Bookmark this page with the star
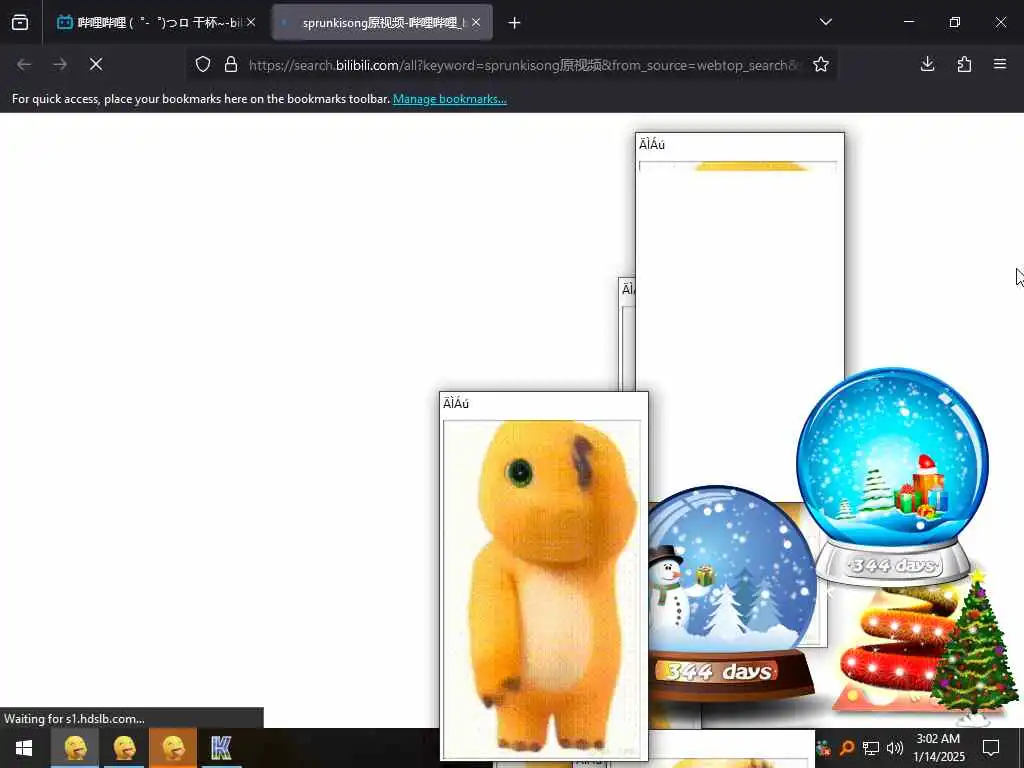1024x768 pixels. pyautogui.click(x=821, y=64)
